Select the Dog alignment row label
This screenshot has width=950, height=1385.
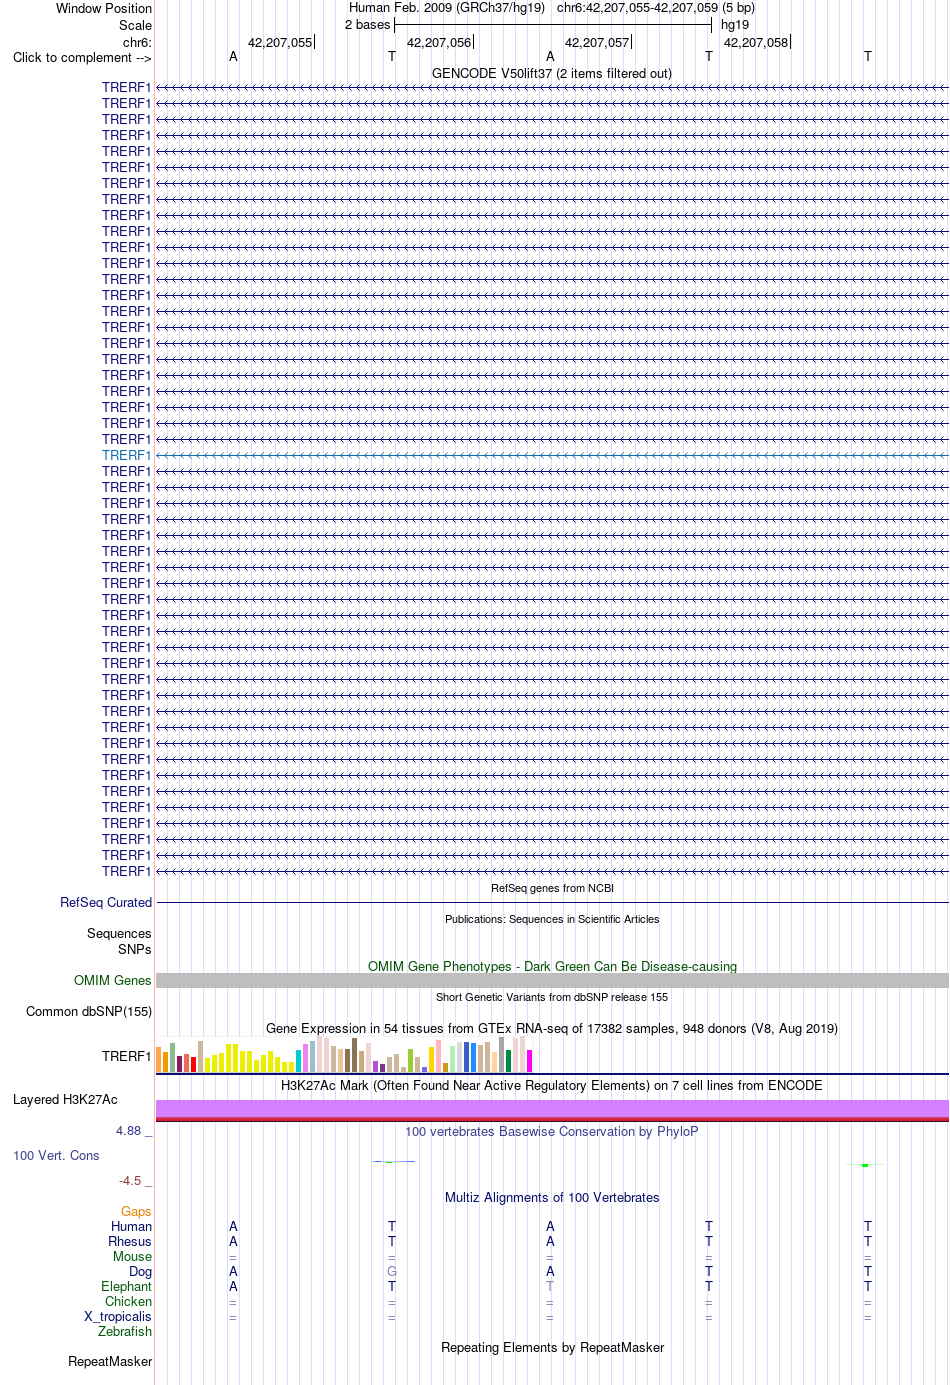[141, 1271]
